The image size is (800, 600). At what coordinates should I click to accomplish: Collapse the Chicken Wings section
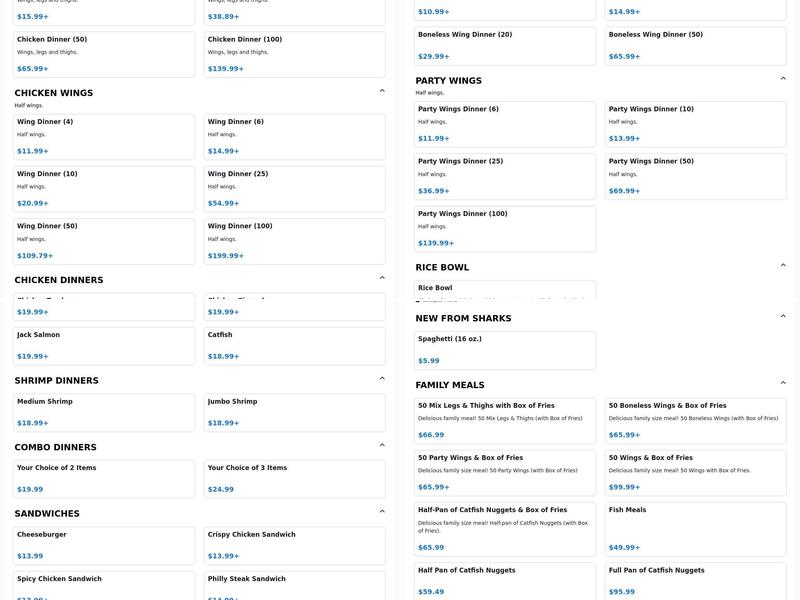pyautogui.click(x=382, y=91)
